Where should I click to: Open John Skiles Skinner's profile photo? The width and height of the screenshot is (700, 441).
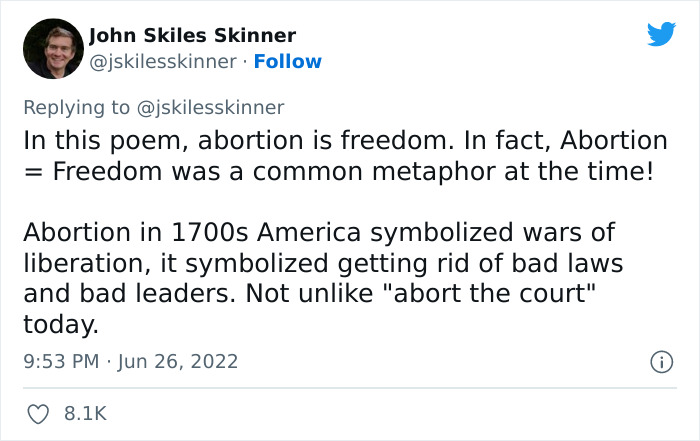(x=51, y=48)
